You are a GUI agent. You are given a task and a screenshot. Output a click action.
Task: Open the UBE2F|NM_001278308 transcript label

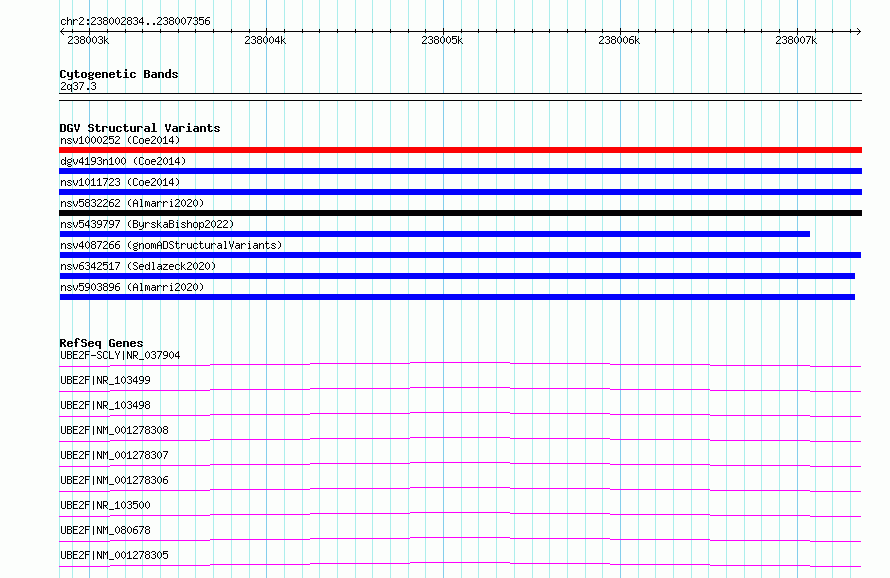pyautogui.click(x=115, y=430)
